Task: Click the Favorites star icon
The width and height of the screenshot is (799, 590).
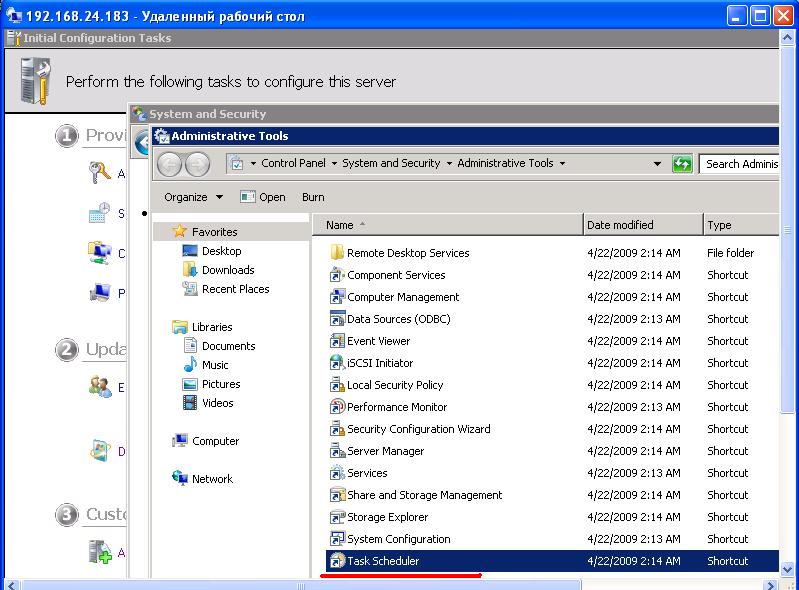Action: [180, 231]
